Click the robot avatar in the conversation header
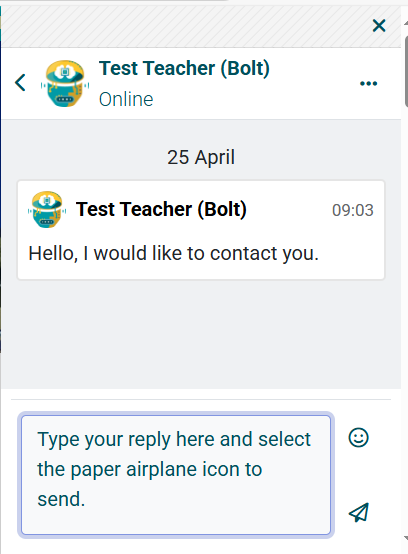408x554 pixels. click(x=65, y=83)
